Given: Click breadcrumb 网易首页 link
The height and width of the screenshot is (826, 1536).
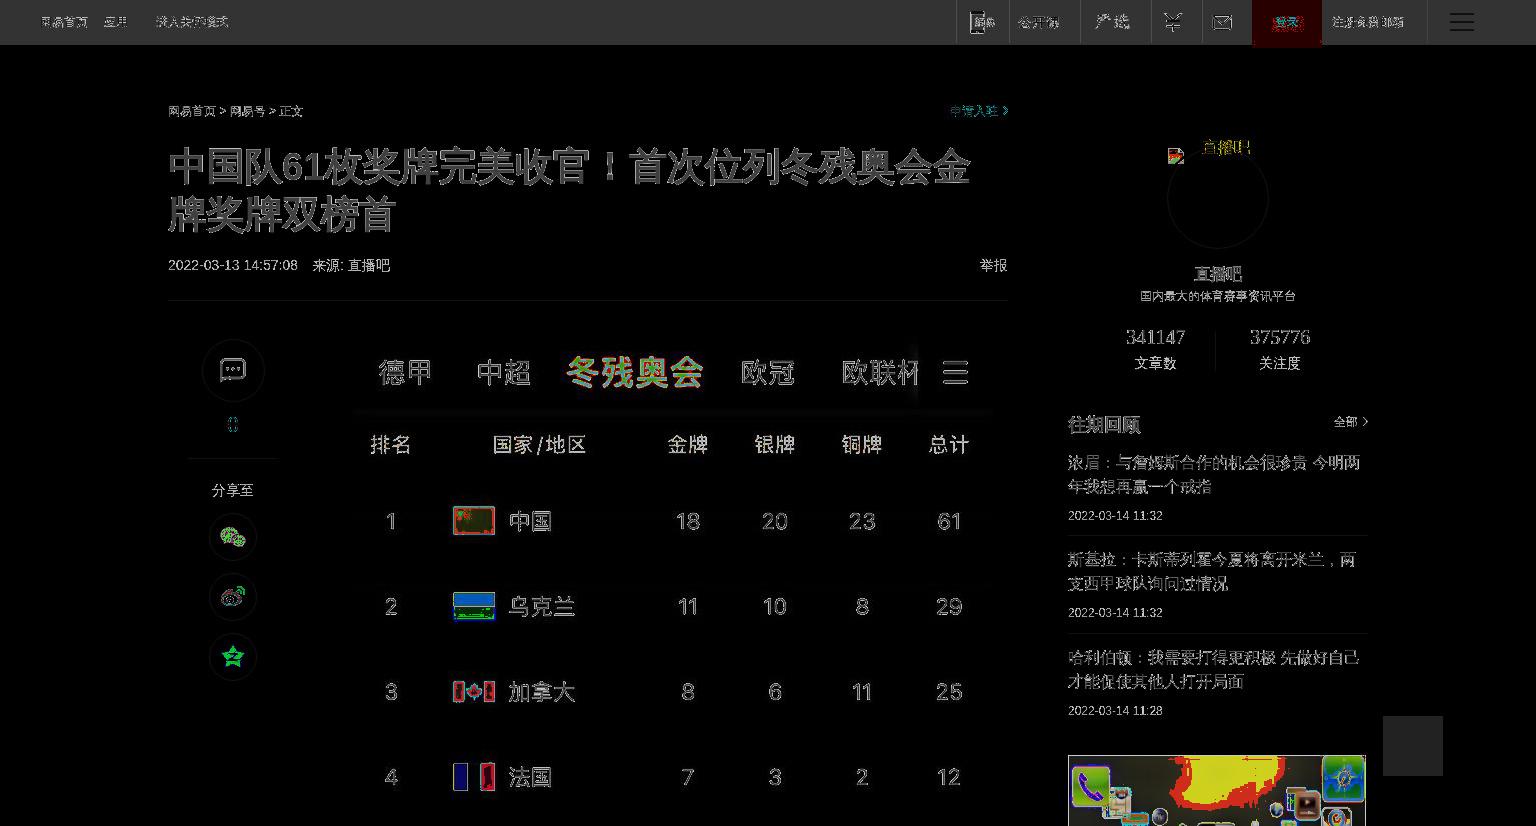Looking at the screenshot, I should pyautogui.click(x=192, y=111).
